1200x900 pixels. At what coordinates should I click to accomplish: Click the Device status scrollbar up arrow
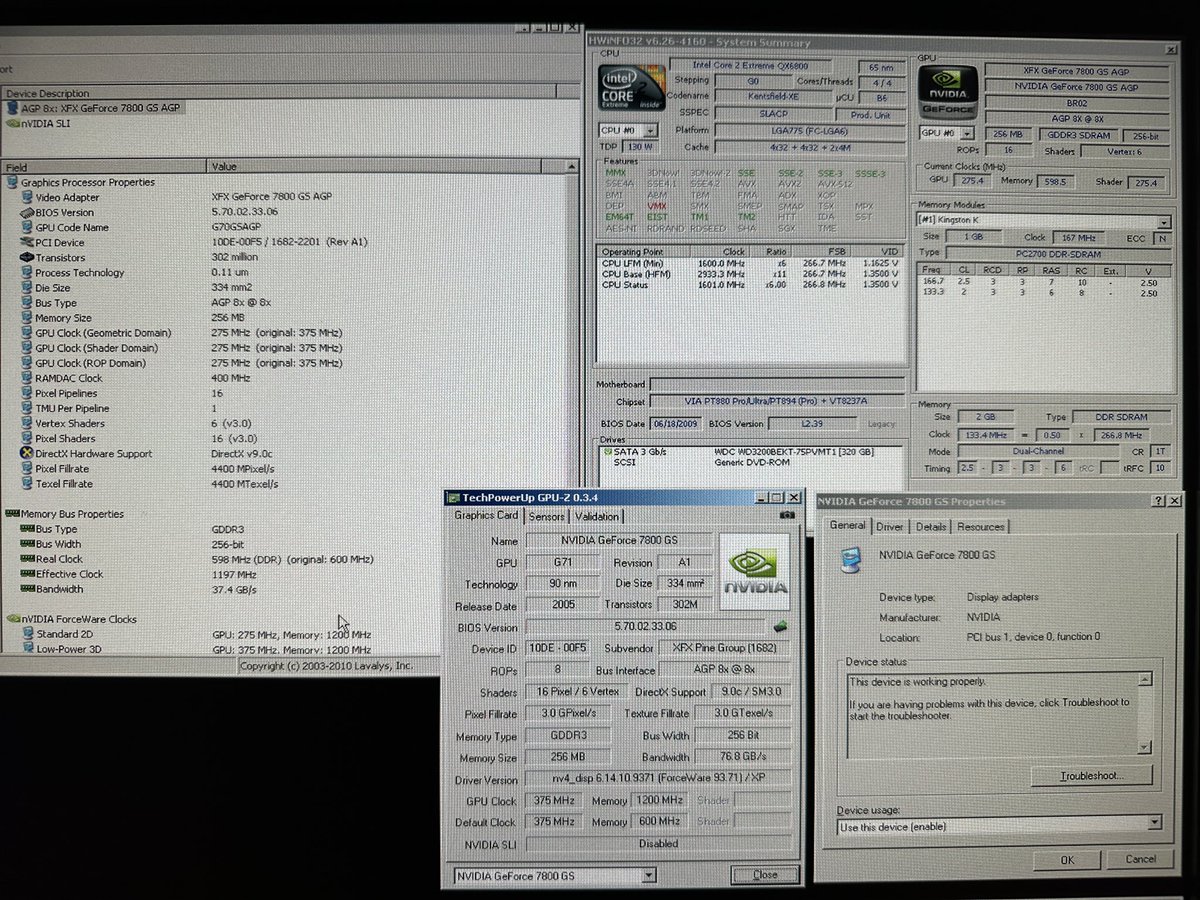(x=1144, y=679)
